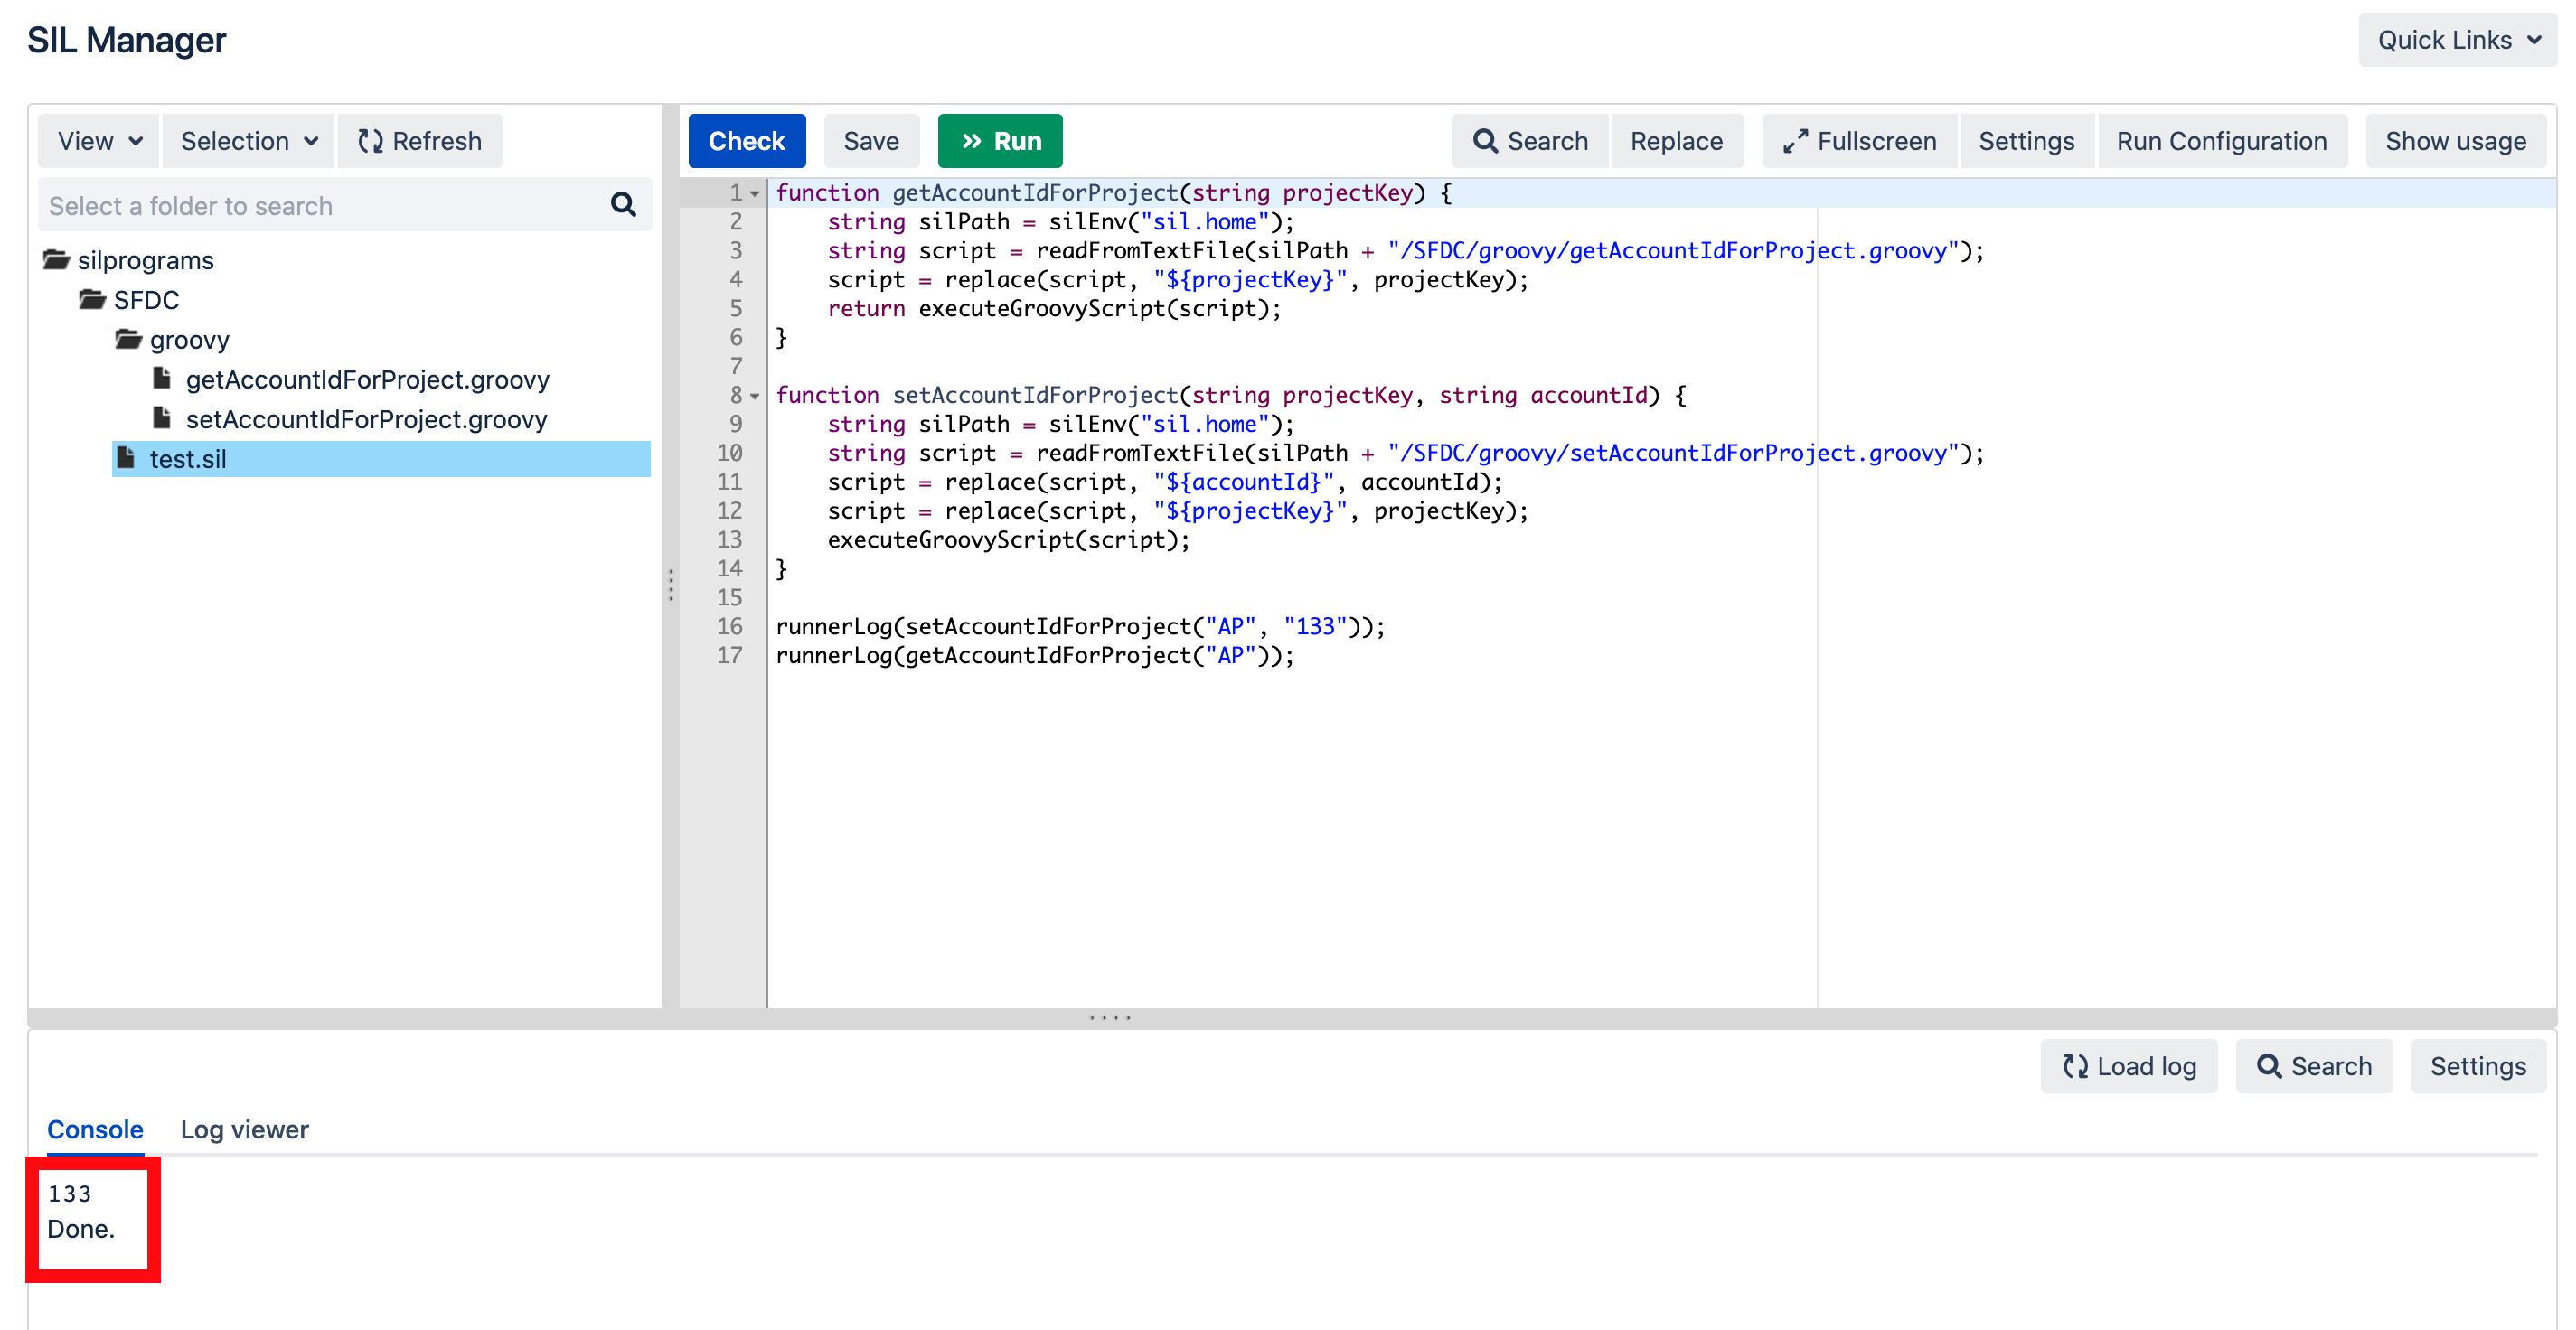
Task: Switch to the Console tab
Action: pos(95,1129)
